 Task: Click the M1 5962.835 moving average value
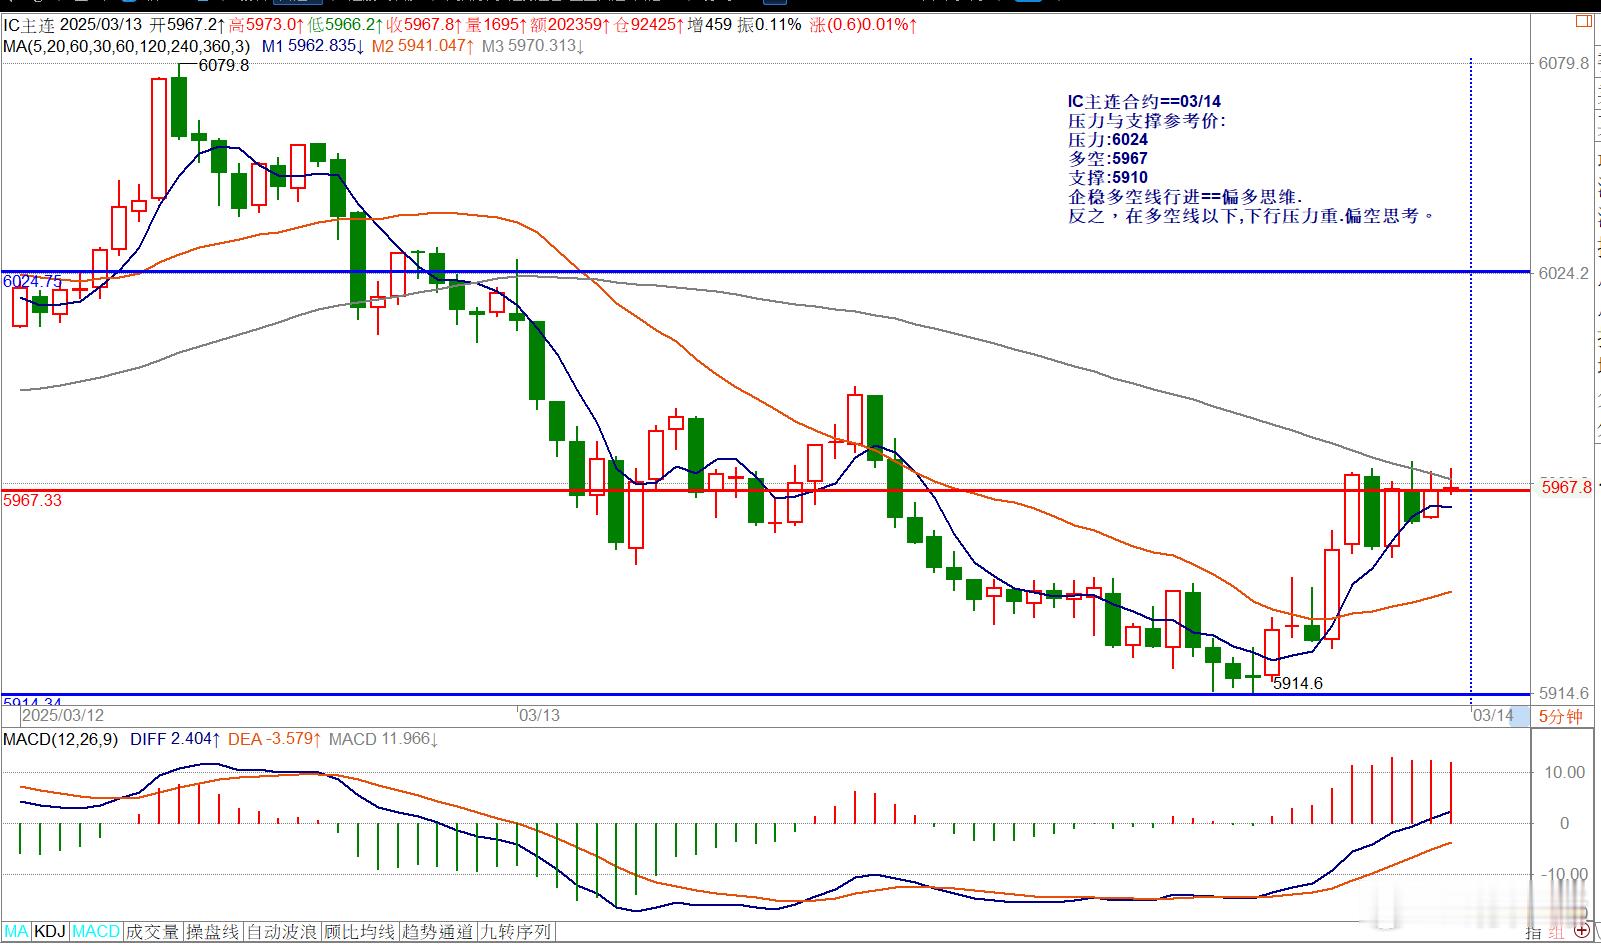[x=313, y=46]
